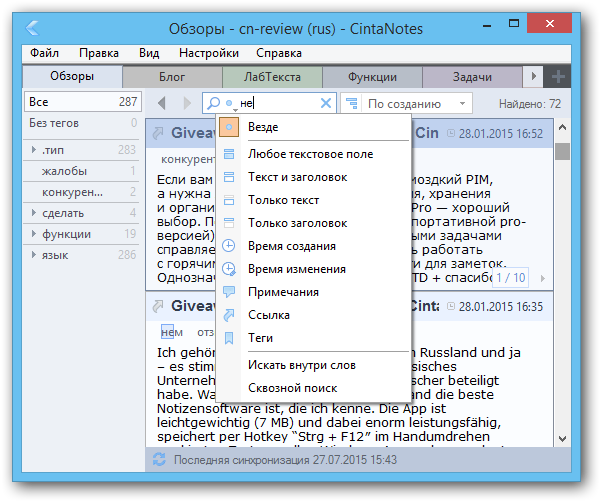Image resolution: width=601 pixels, height=502 pixels.
Task: Choose Примечания search scope
Action: 314,292
